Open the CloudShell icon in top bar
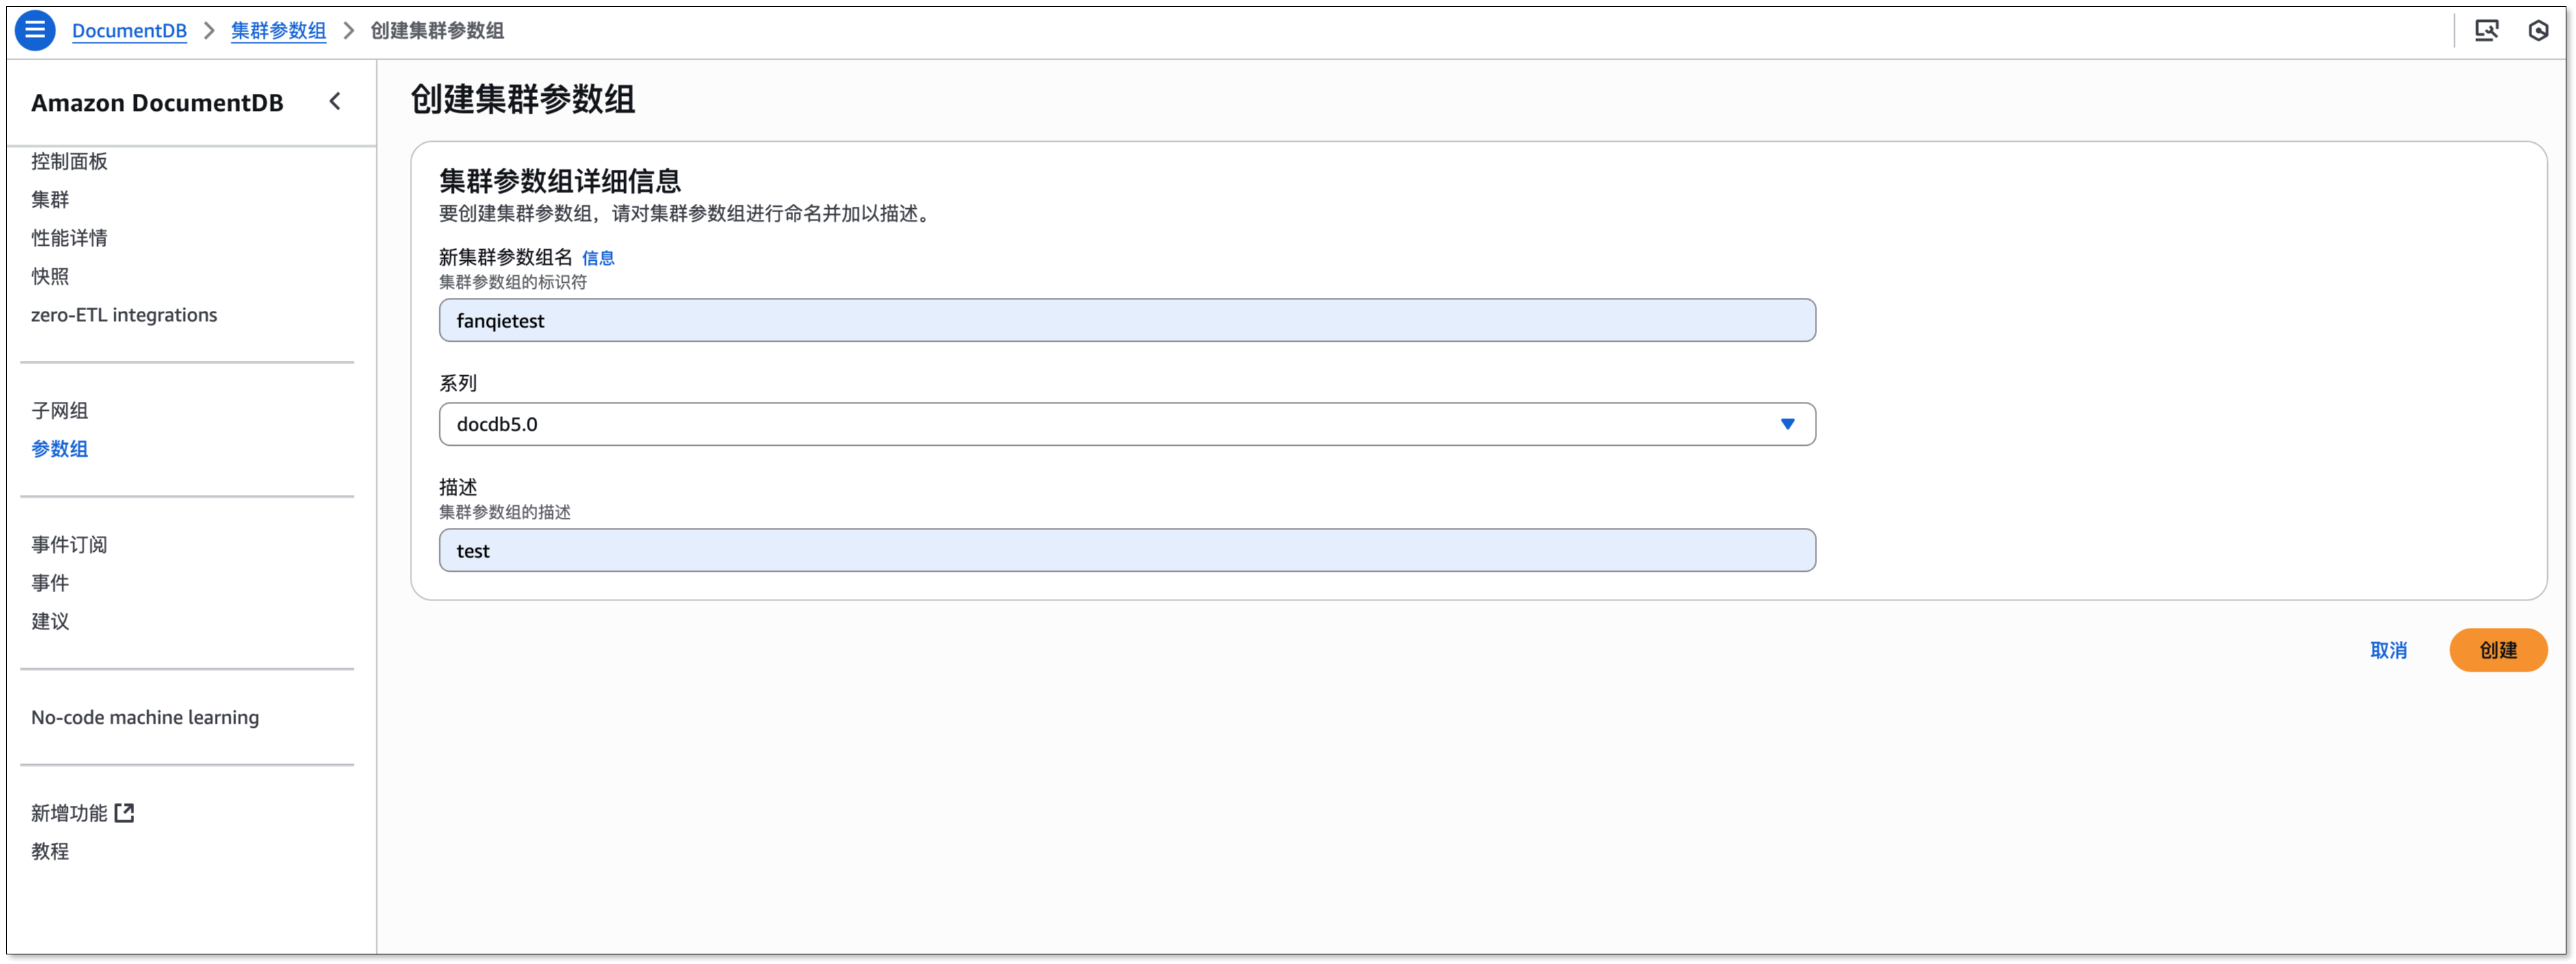2576x964 pixels. [2486, 31]
